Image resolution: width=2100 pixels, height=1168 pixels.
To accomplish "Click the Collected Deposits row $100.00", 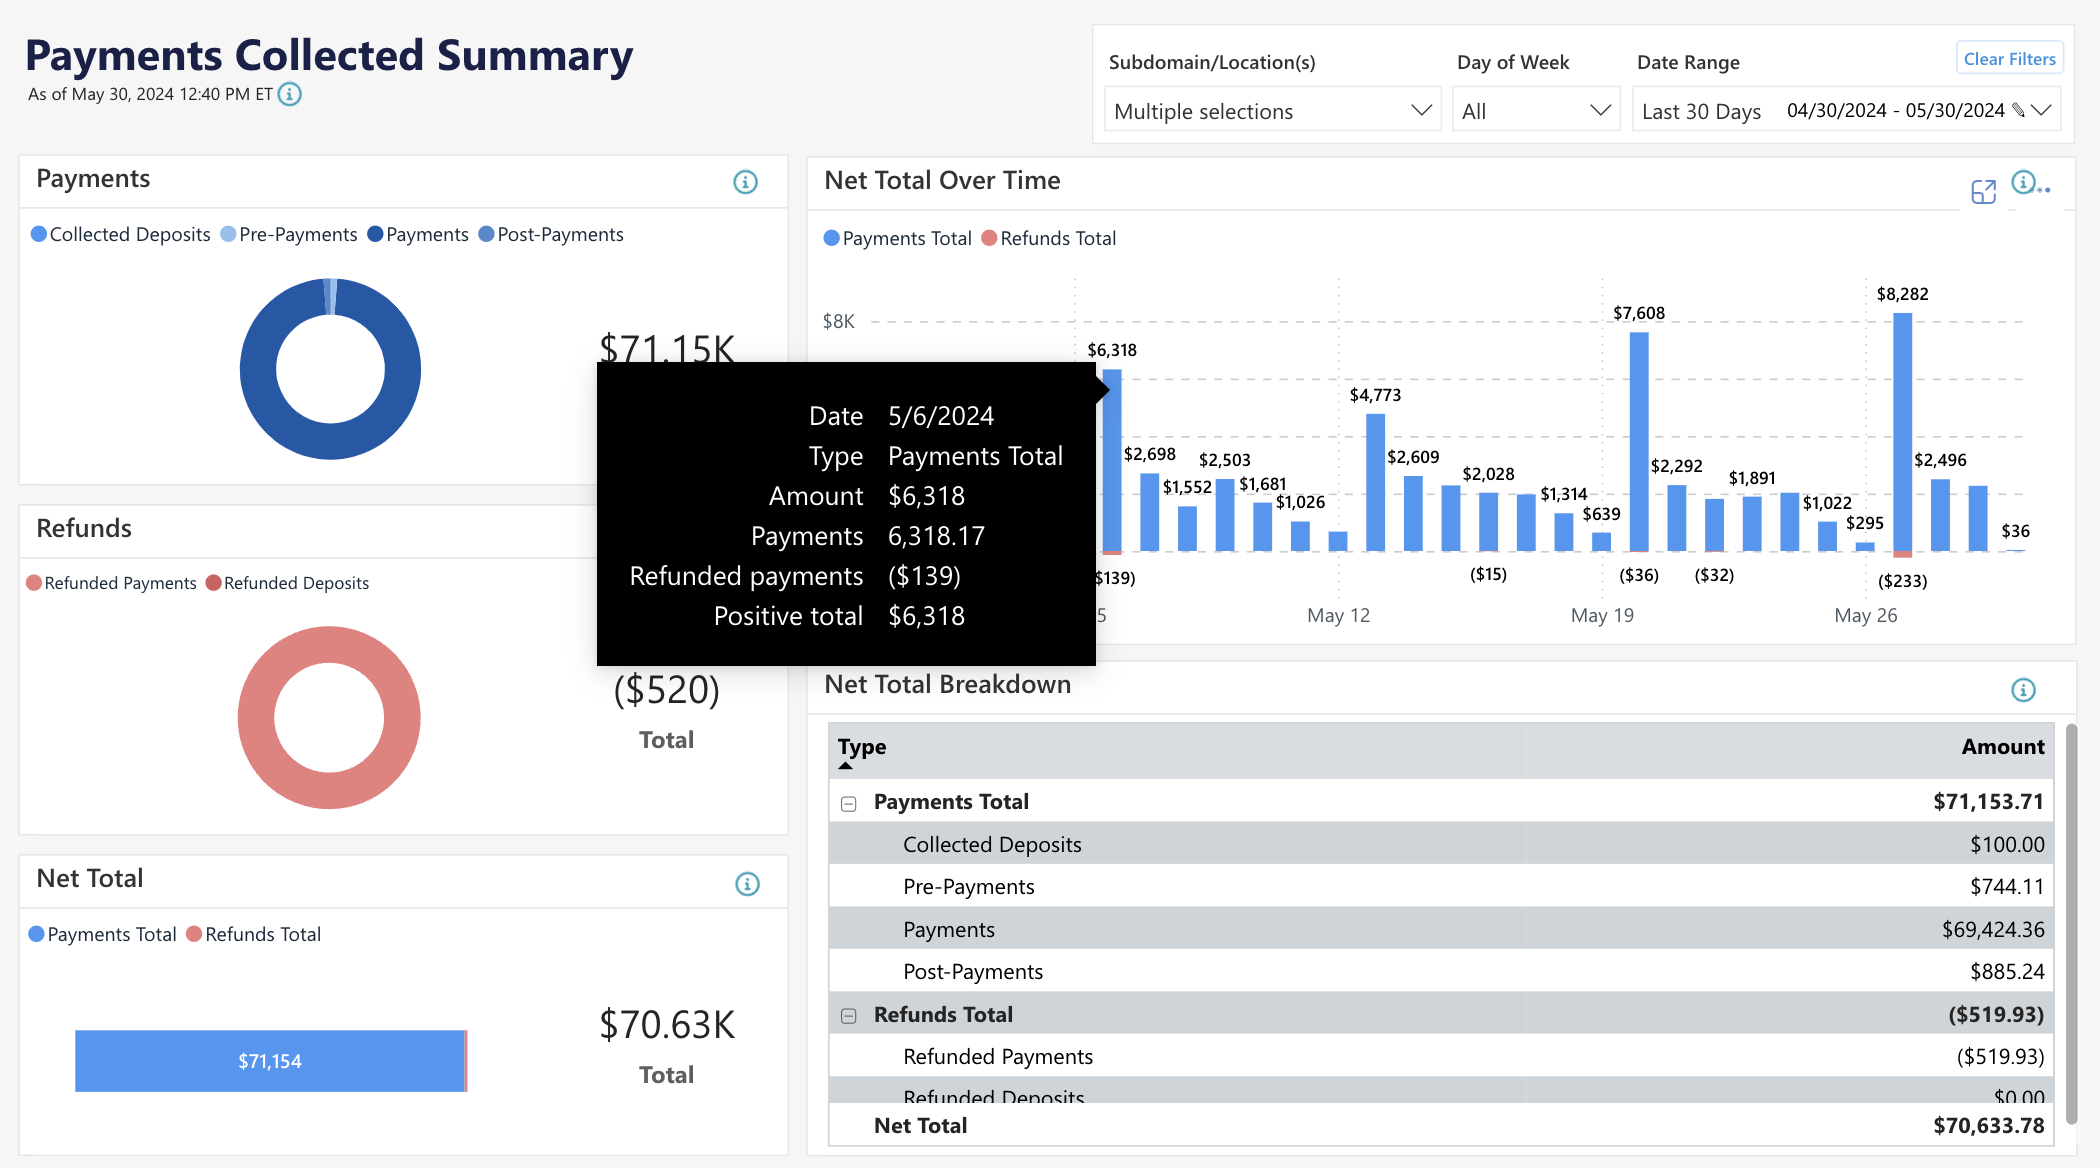I will tap(1441, 844).
